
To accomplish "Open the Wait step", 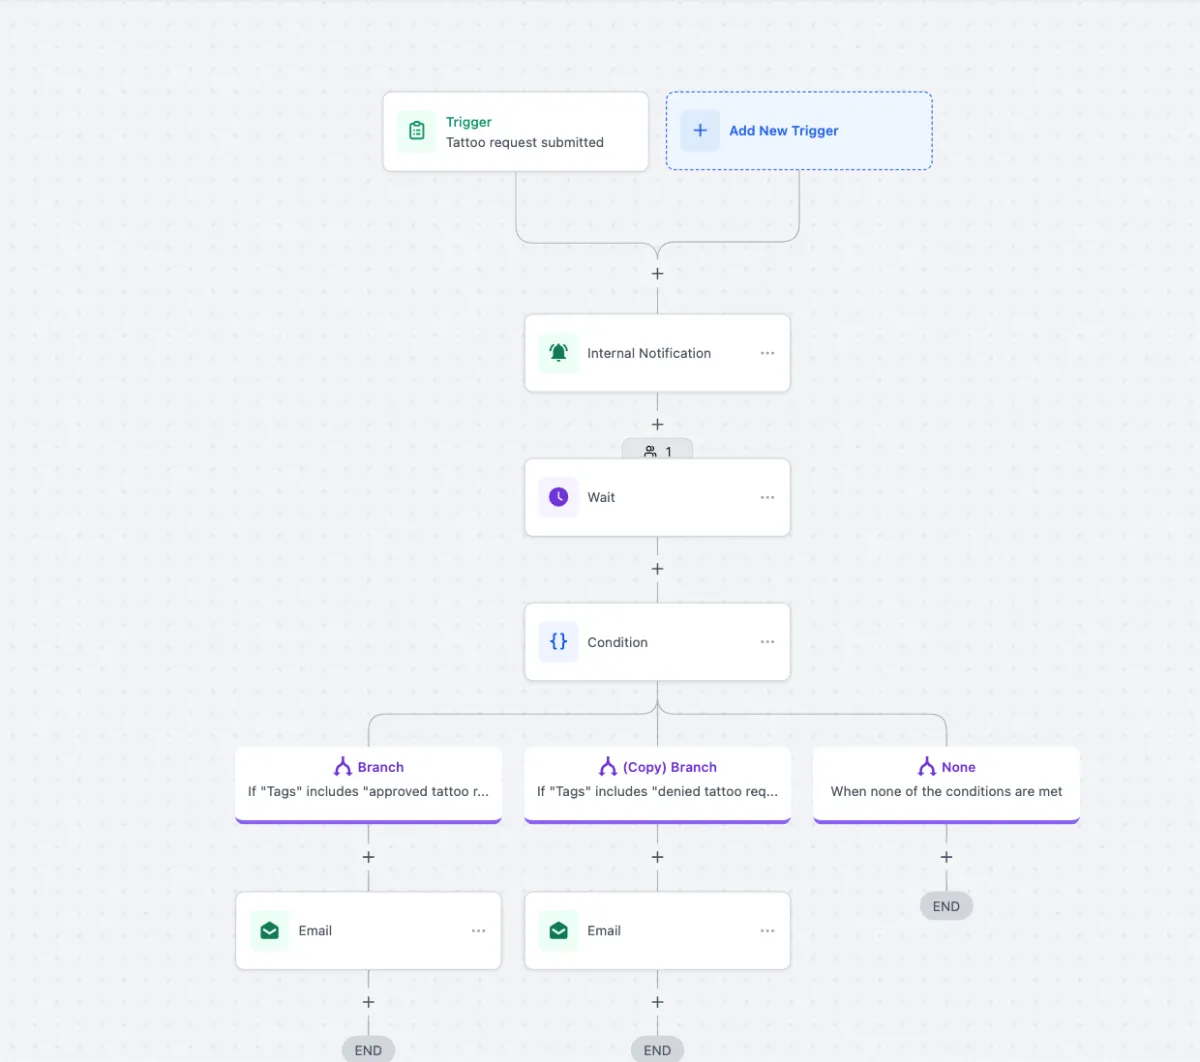I will (x=657, y=497).
